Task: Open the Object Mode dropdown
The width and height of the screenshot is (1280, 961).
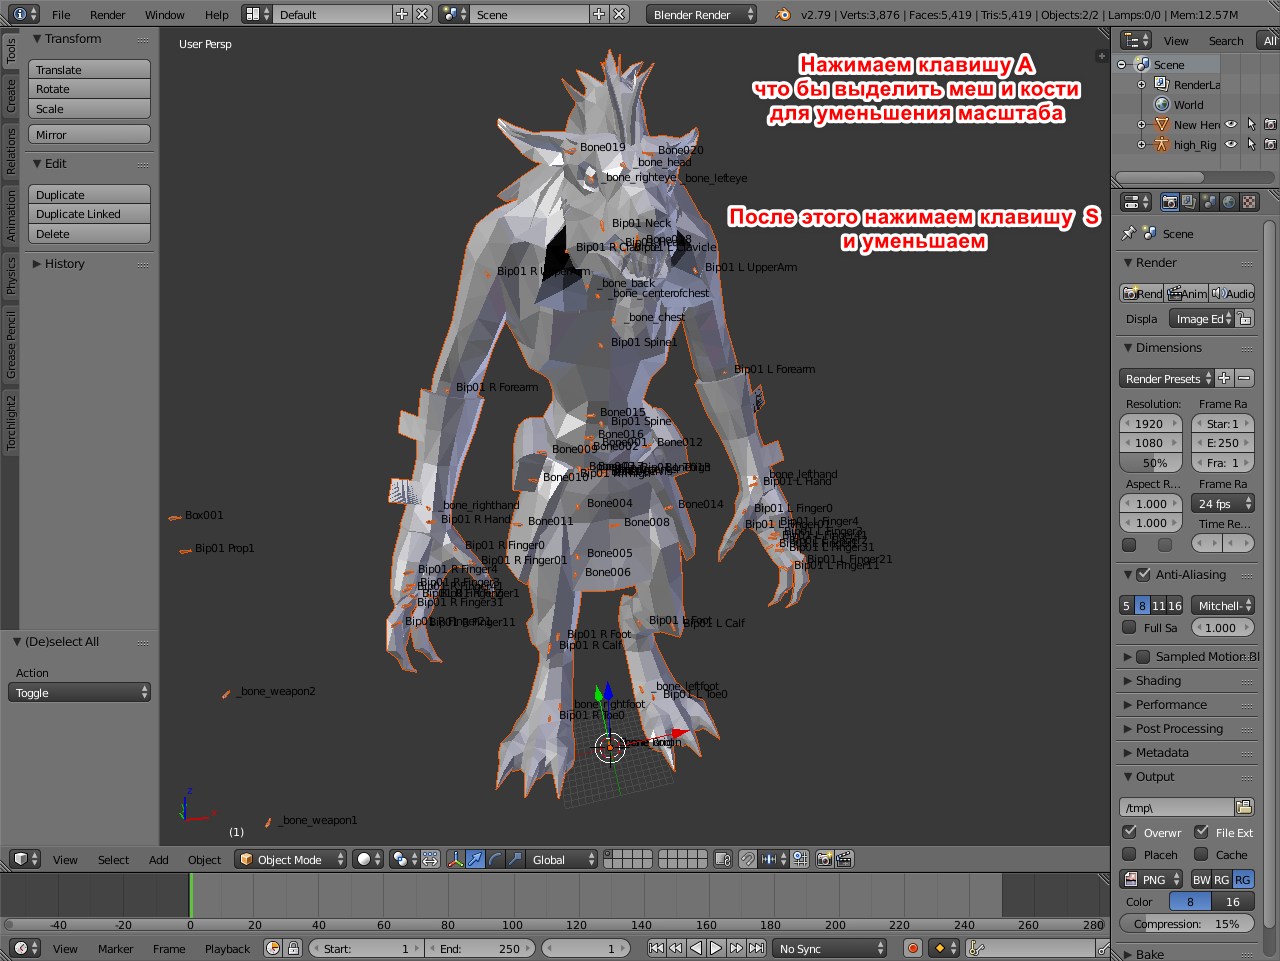Action: (291, 859)
